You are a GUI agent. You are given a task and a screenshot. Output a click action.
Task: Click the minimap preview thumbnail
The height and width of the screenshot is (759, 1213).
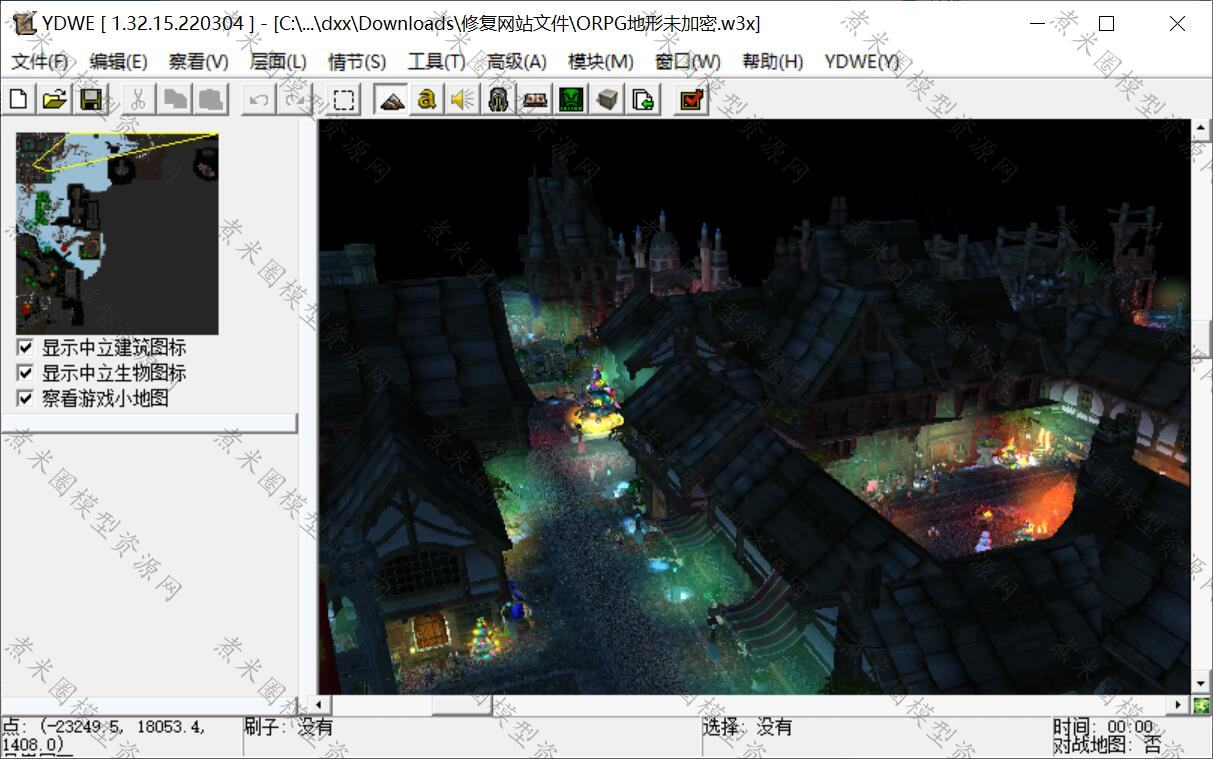[x=117, y=233]
